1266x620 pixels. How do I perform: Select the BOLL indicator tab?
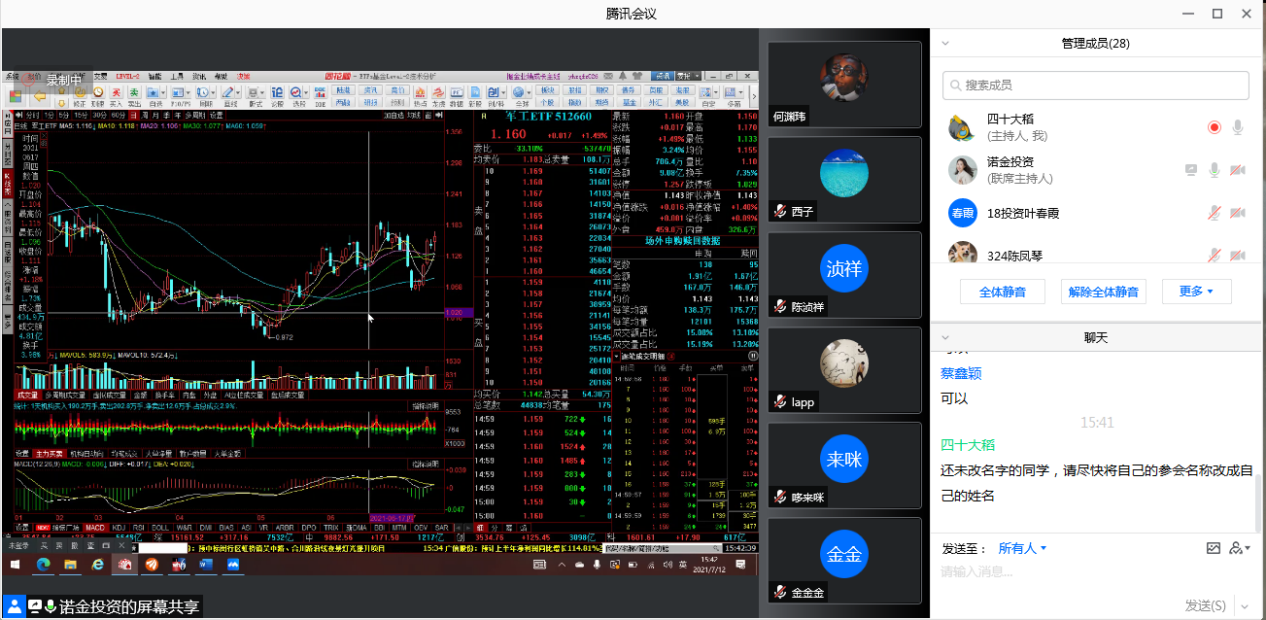(160, 528)
